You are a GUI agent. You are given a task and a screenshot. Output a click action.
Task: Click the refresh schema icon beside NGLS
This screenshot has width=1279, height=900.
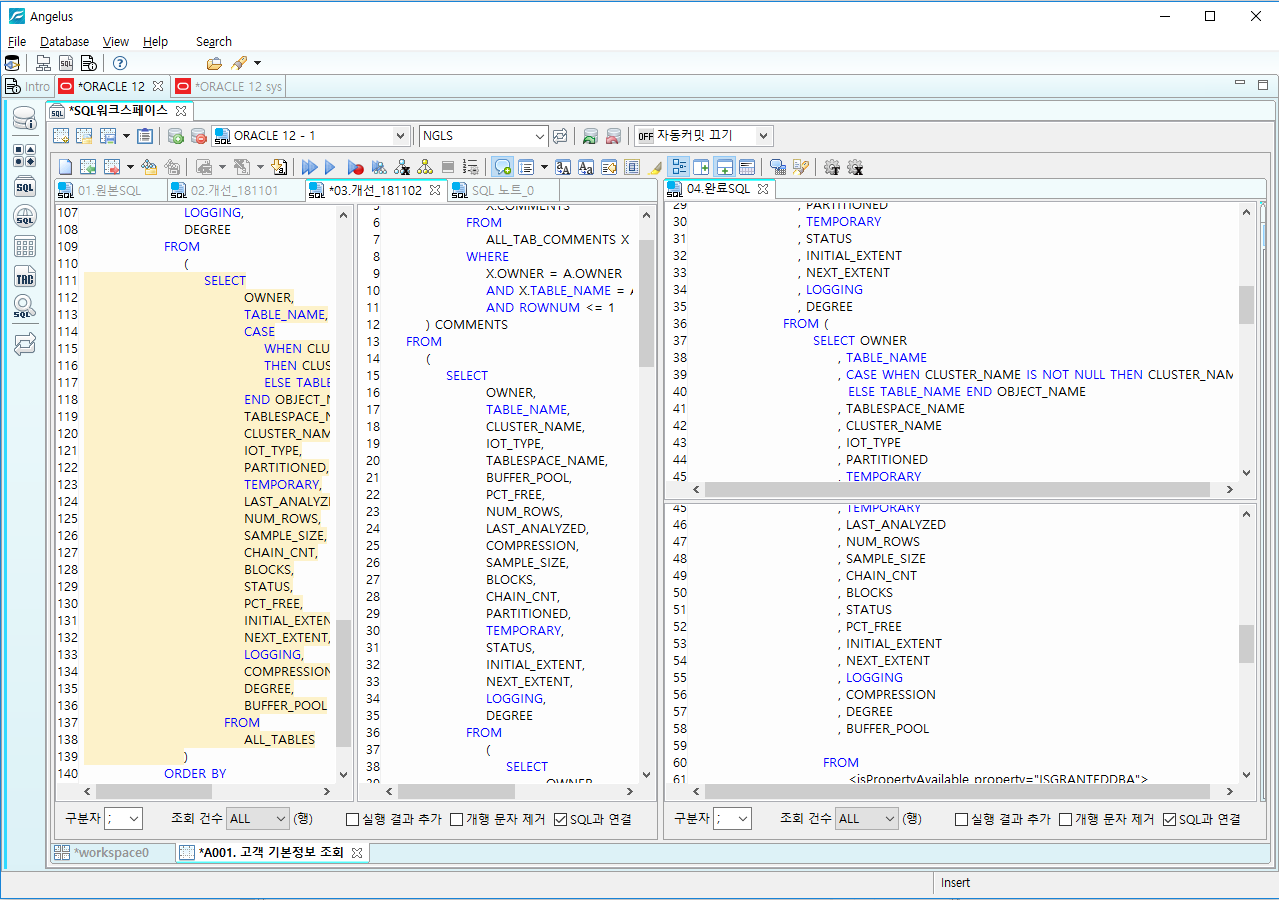point(560,136)
